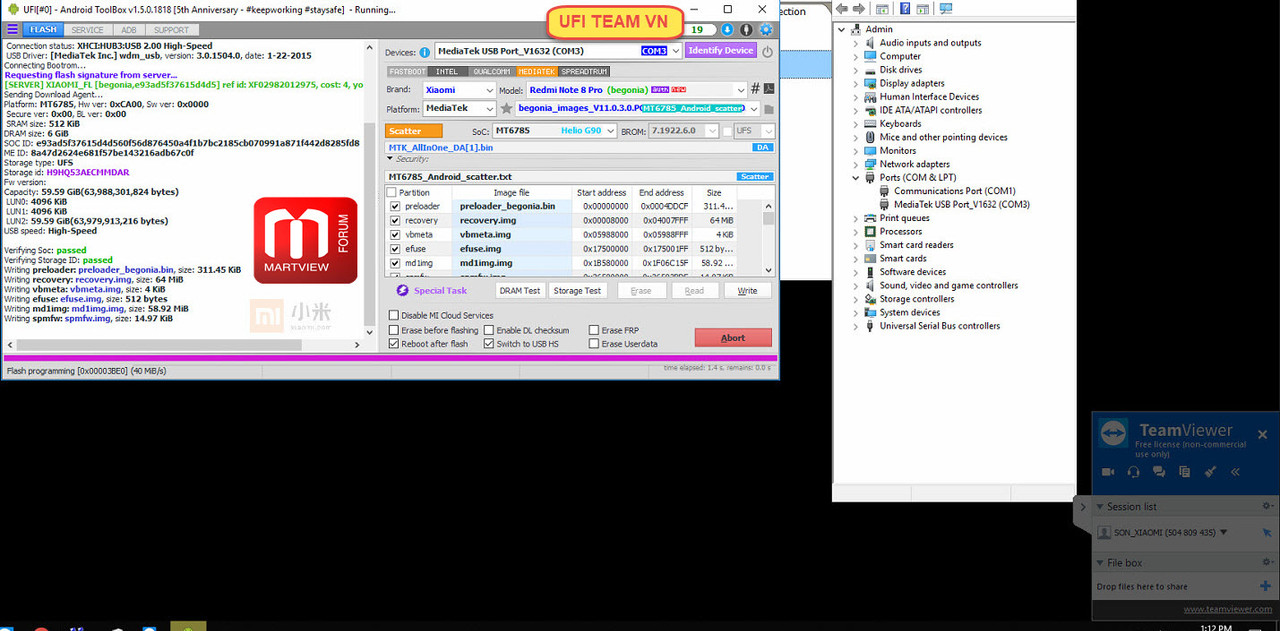Click TeamViewer brush/whiteboard icon
Viewport: 1280px width, 631px height.
(1209, 471)
